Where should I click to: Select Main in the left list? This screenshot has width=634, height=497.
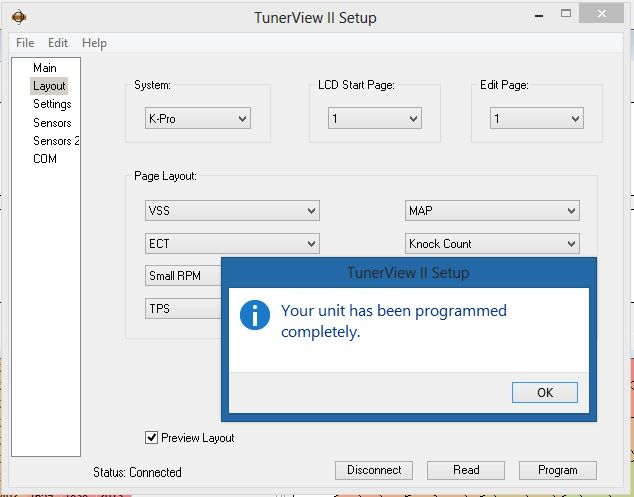(44, 68)
